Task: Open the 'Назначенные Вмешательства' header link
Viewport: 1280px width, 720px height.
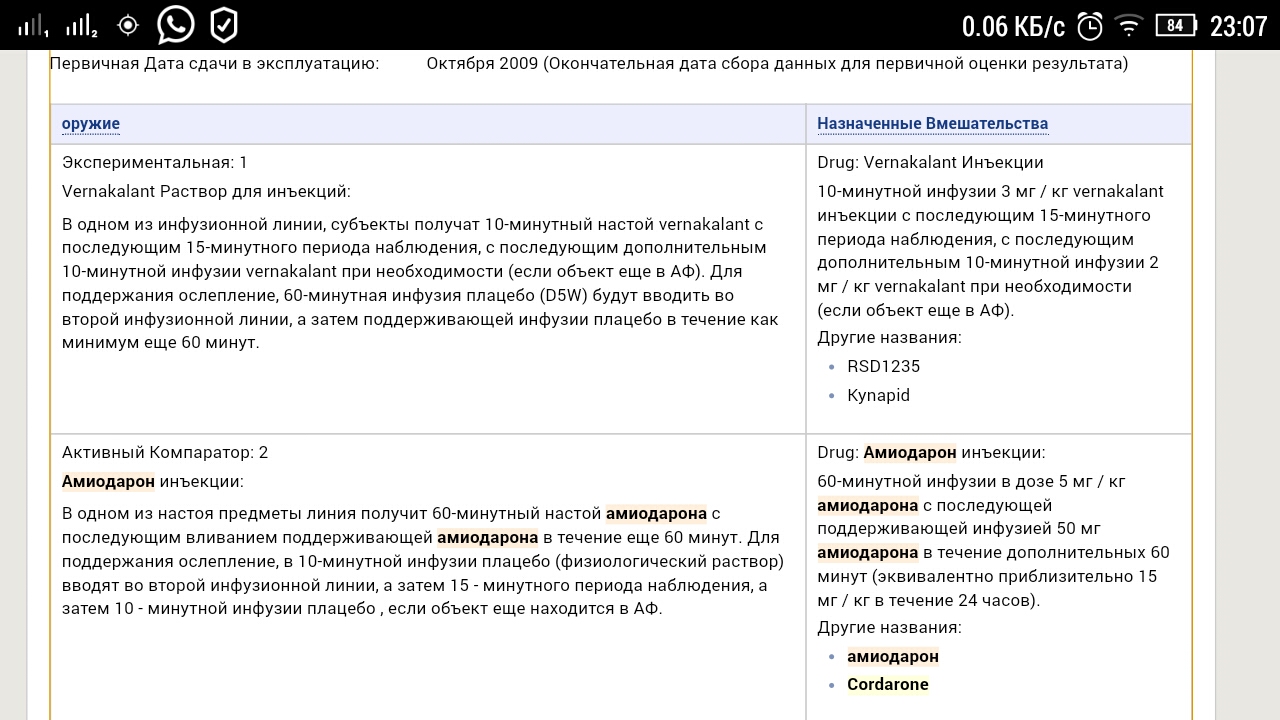Action: 932,124
